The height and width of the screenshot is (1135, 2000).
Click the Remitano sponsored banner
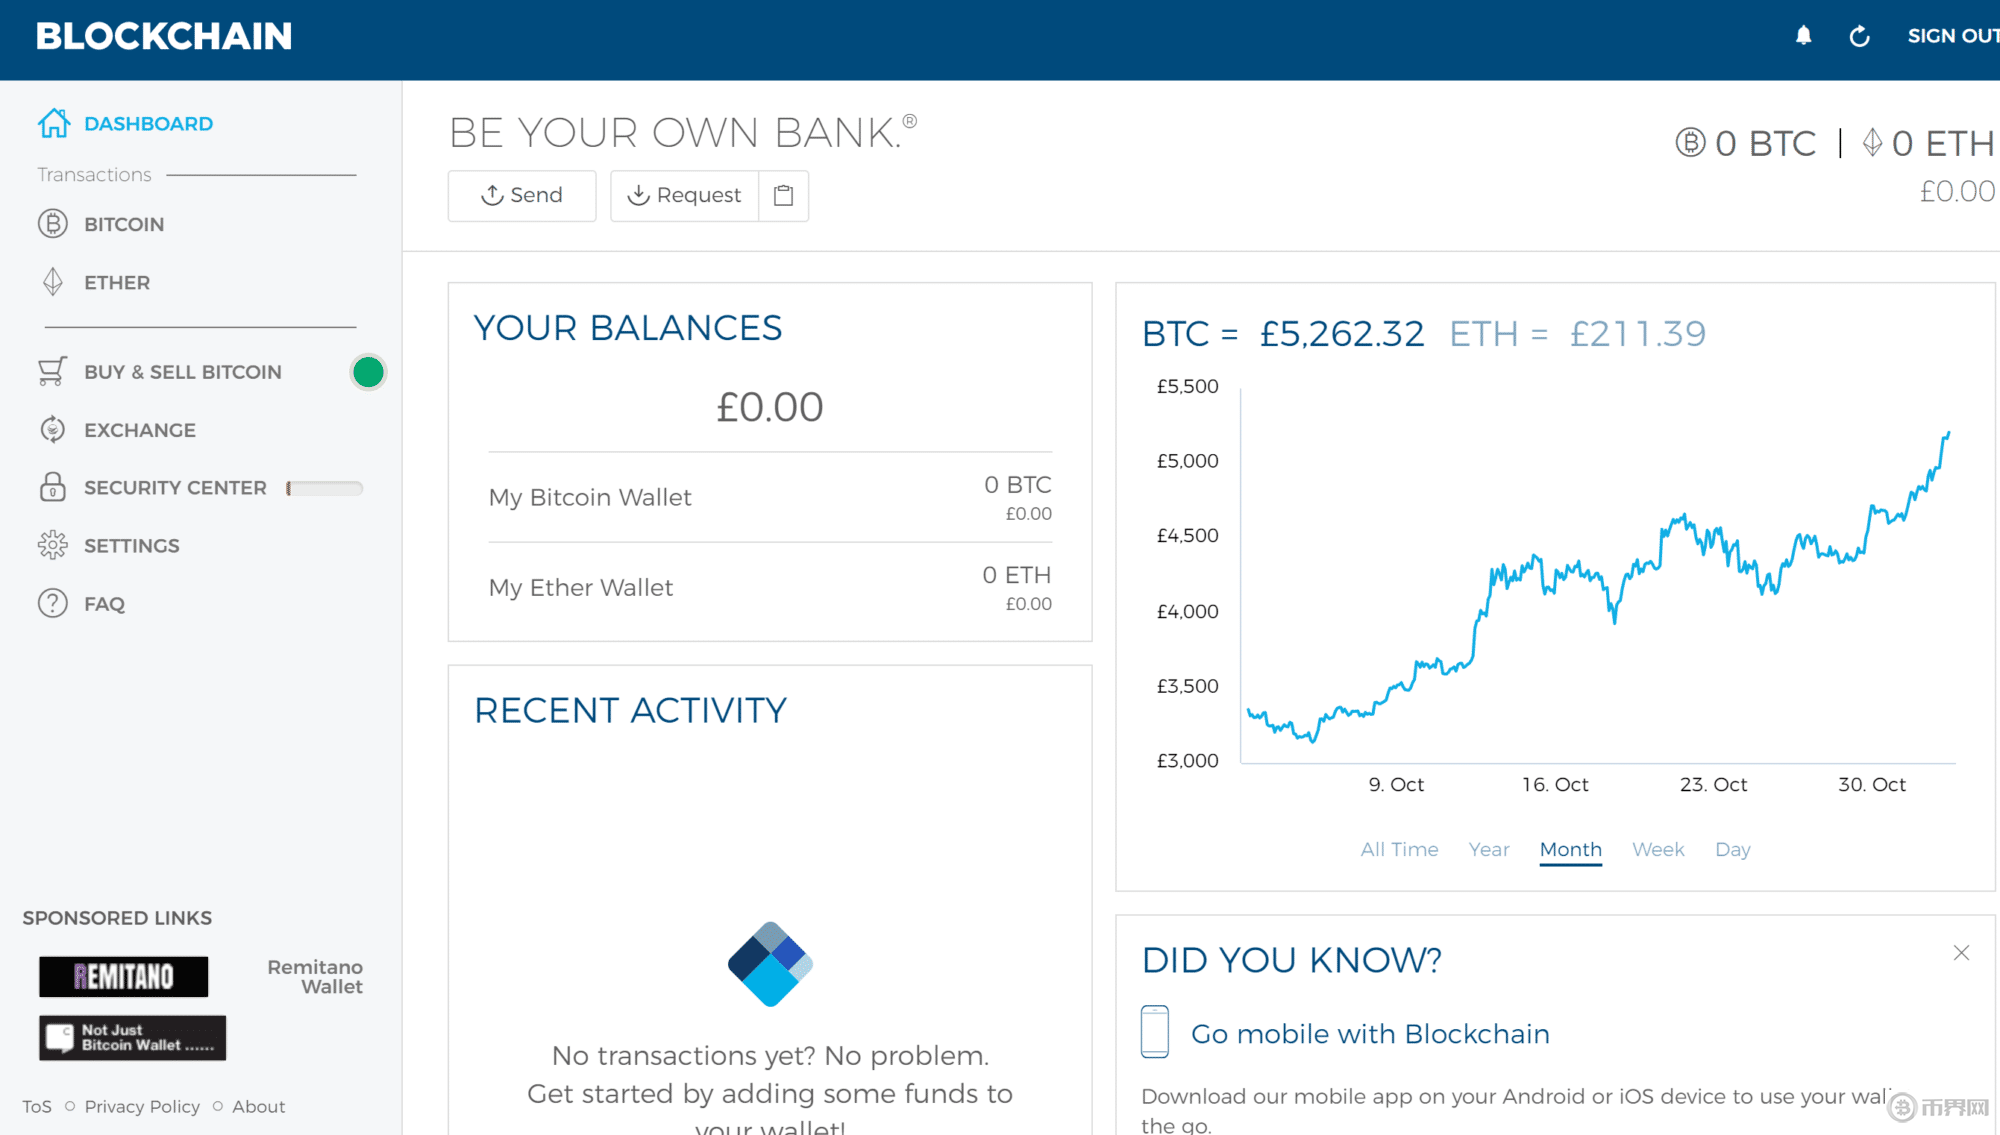tap(124, 976)
